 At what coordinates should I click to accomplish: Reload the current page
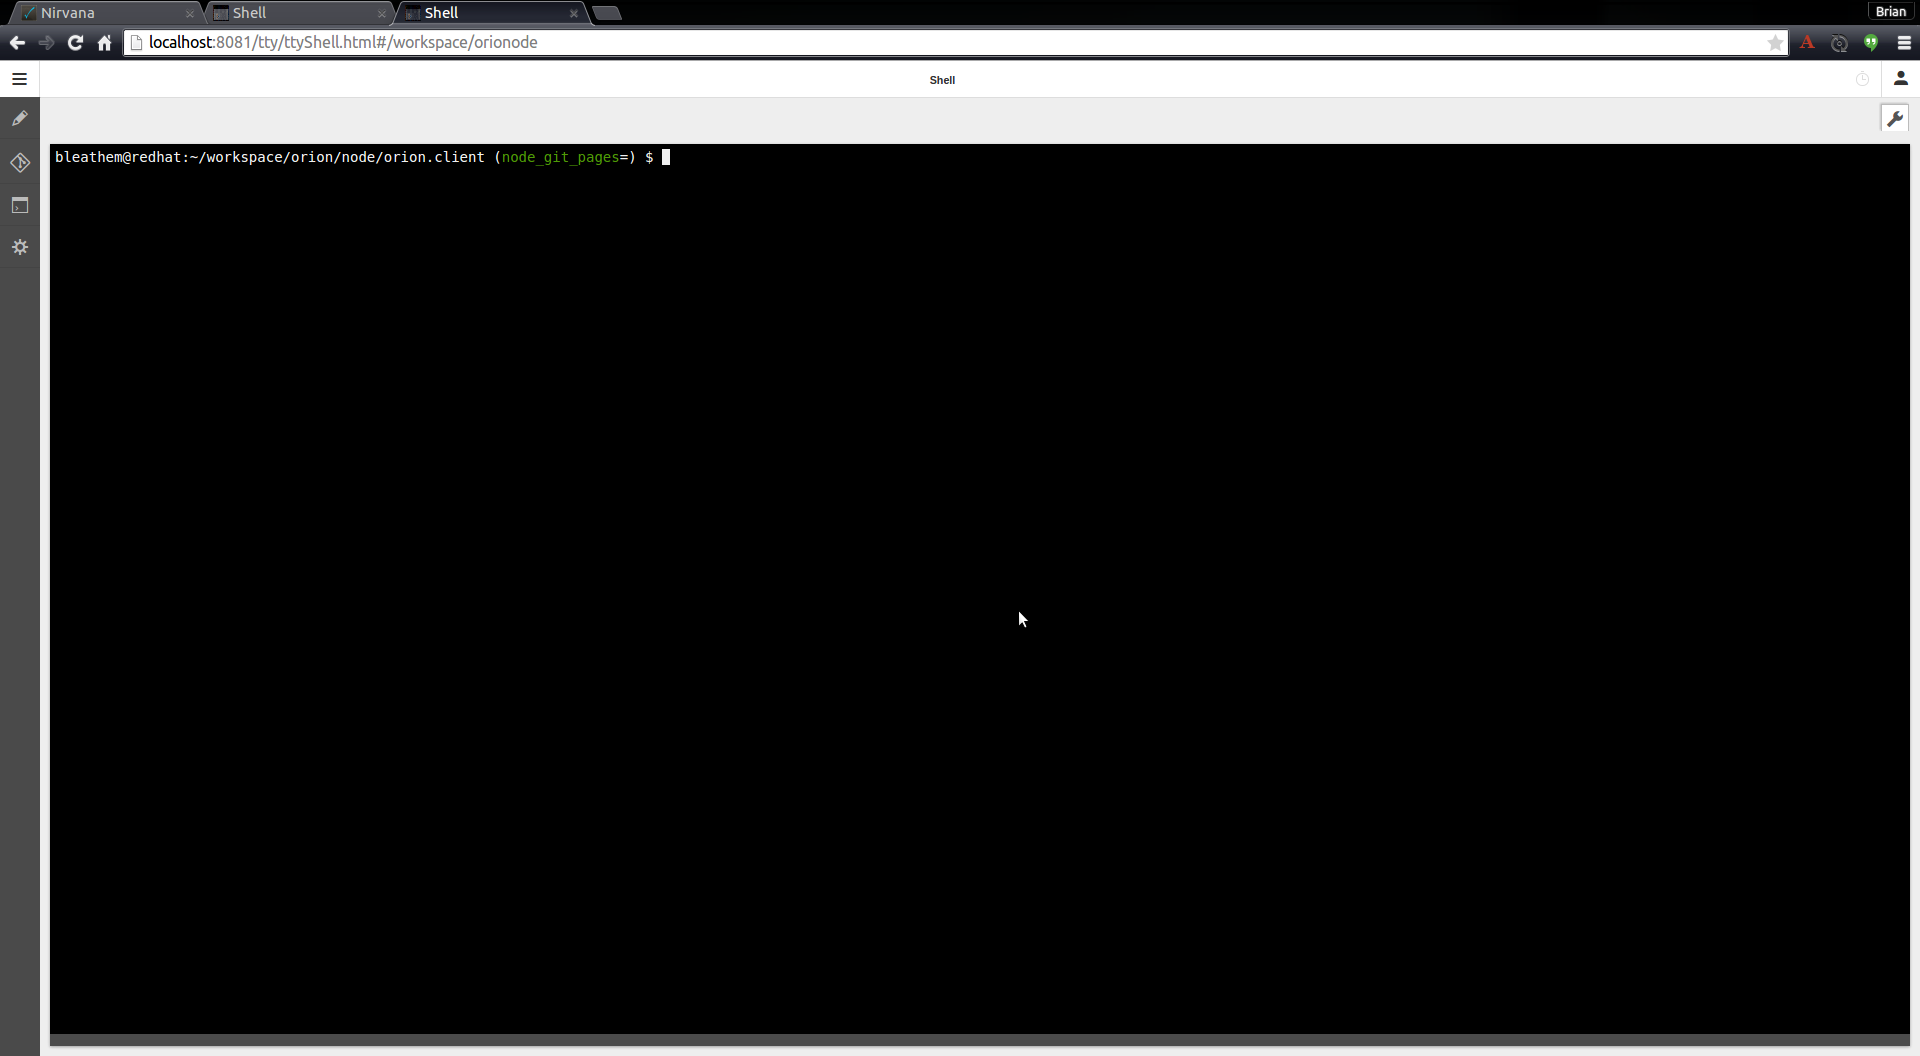[x=75, y=42]
